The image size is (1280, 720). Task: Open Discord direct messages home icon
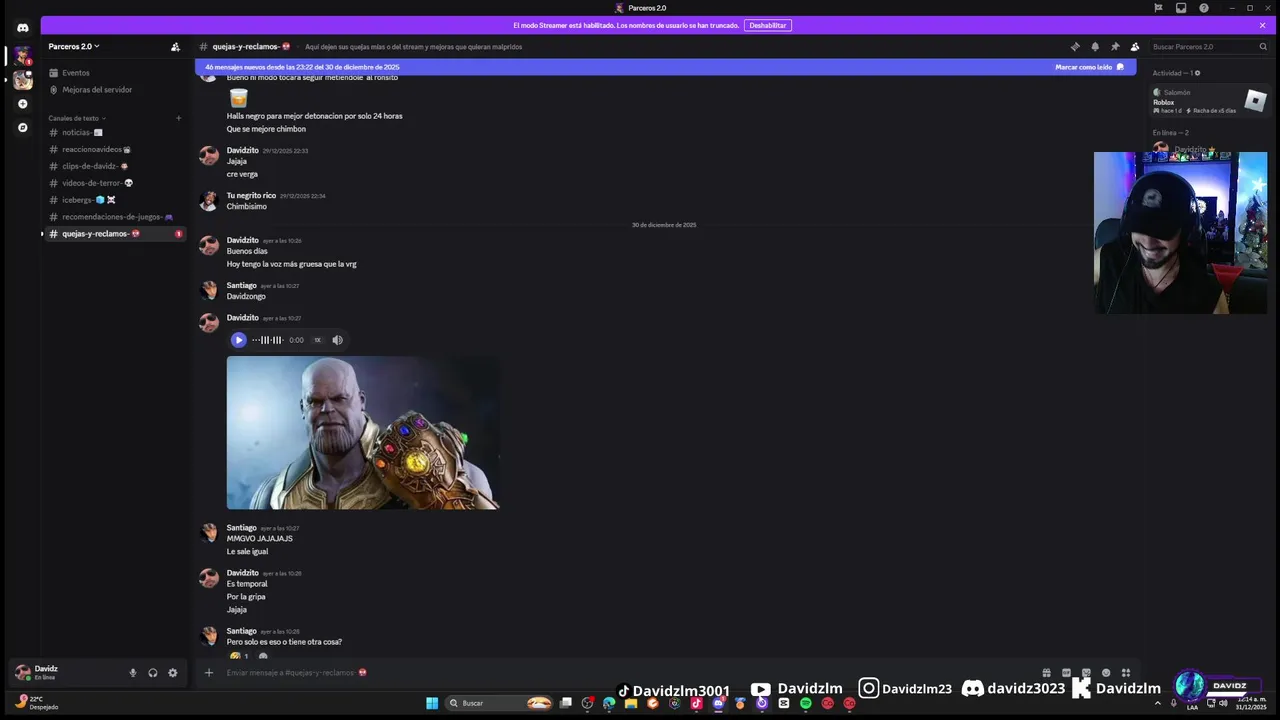pyautogui.click(x=22, y=28)
